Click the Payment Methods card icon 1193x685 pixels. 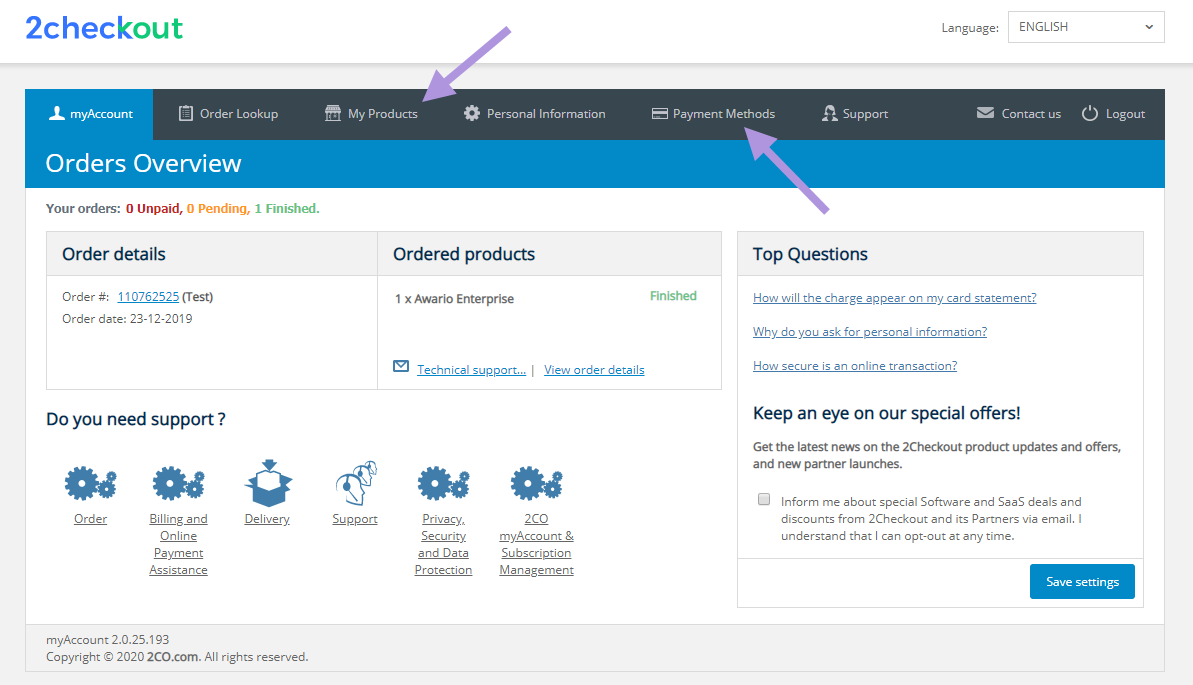coord(660,113)
